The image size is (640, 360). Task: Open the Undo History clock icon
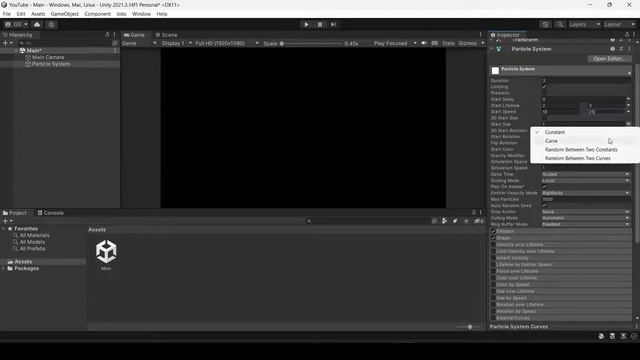(x=546, y=24)
